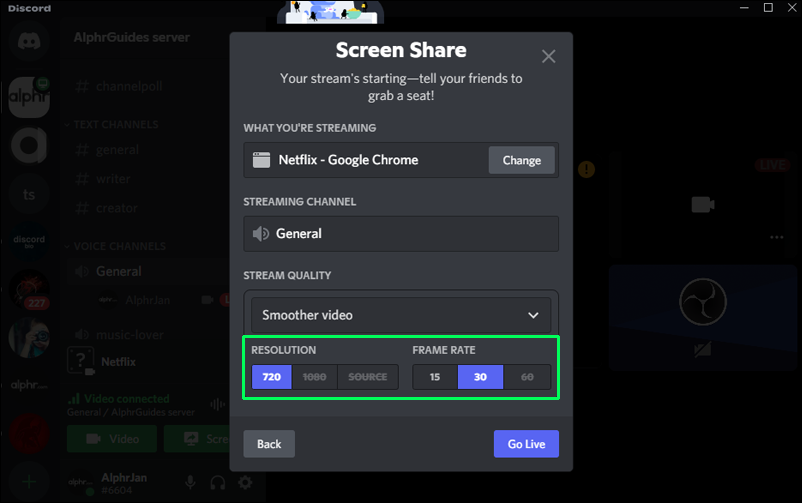802x503 pixels.
Task: Click the Screen share button in voice panel
Action: 197,439
